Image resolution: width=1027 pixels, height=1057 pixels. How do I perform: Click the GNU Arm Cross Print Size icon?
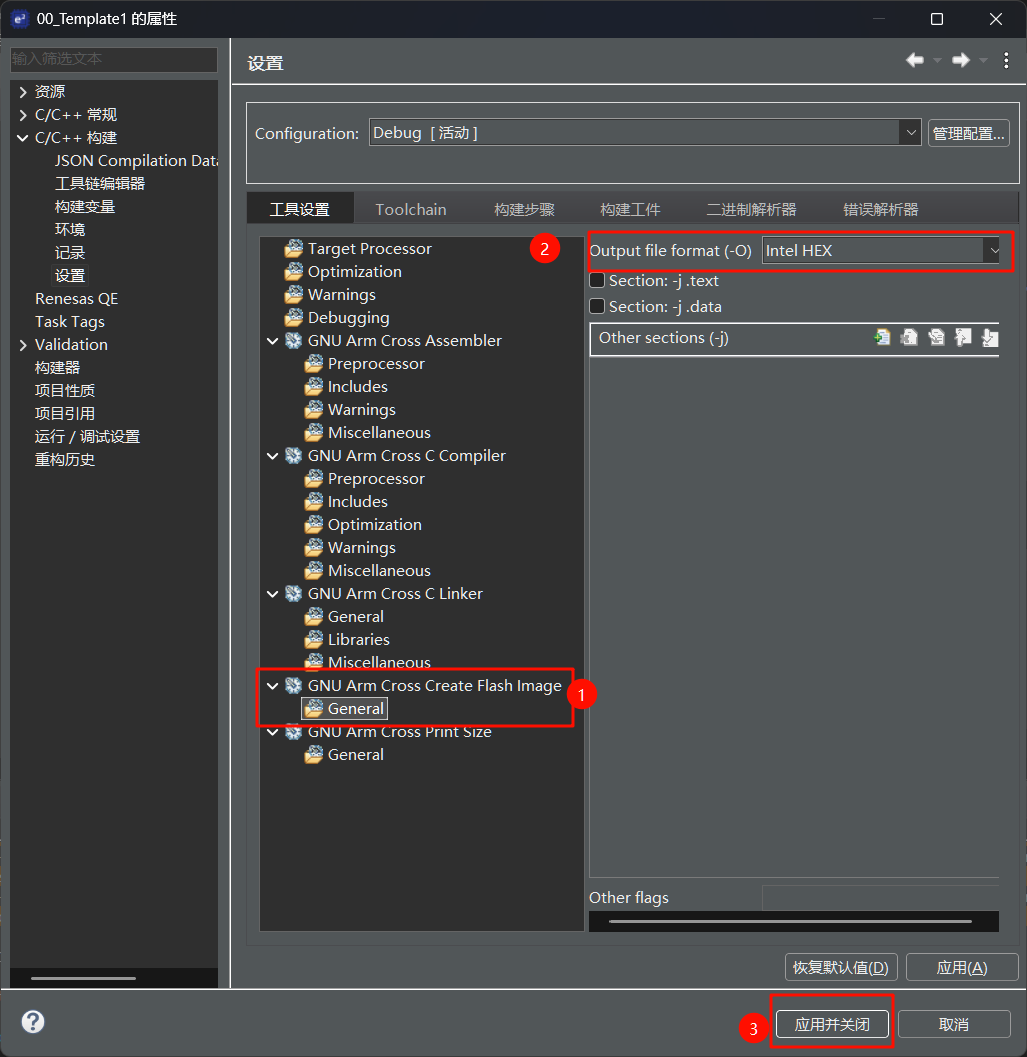[293, 732]
